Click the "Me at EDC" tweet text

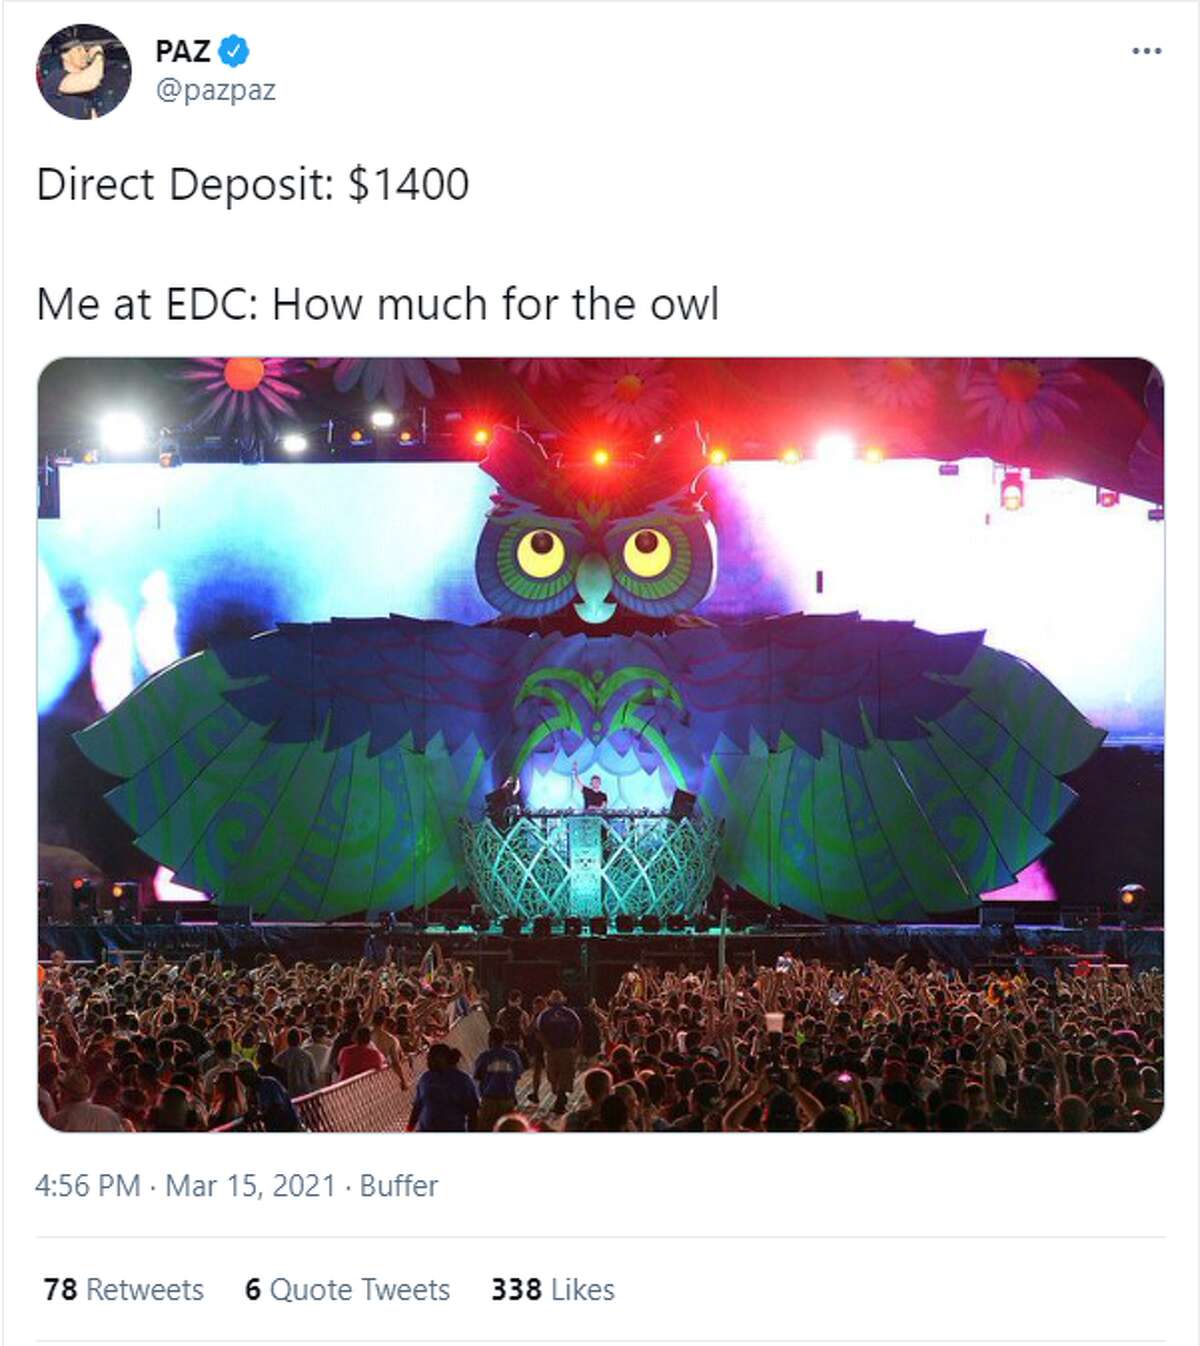(x=378, y=304)
